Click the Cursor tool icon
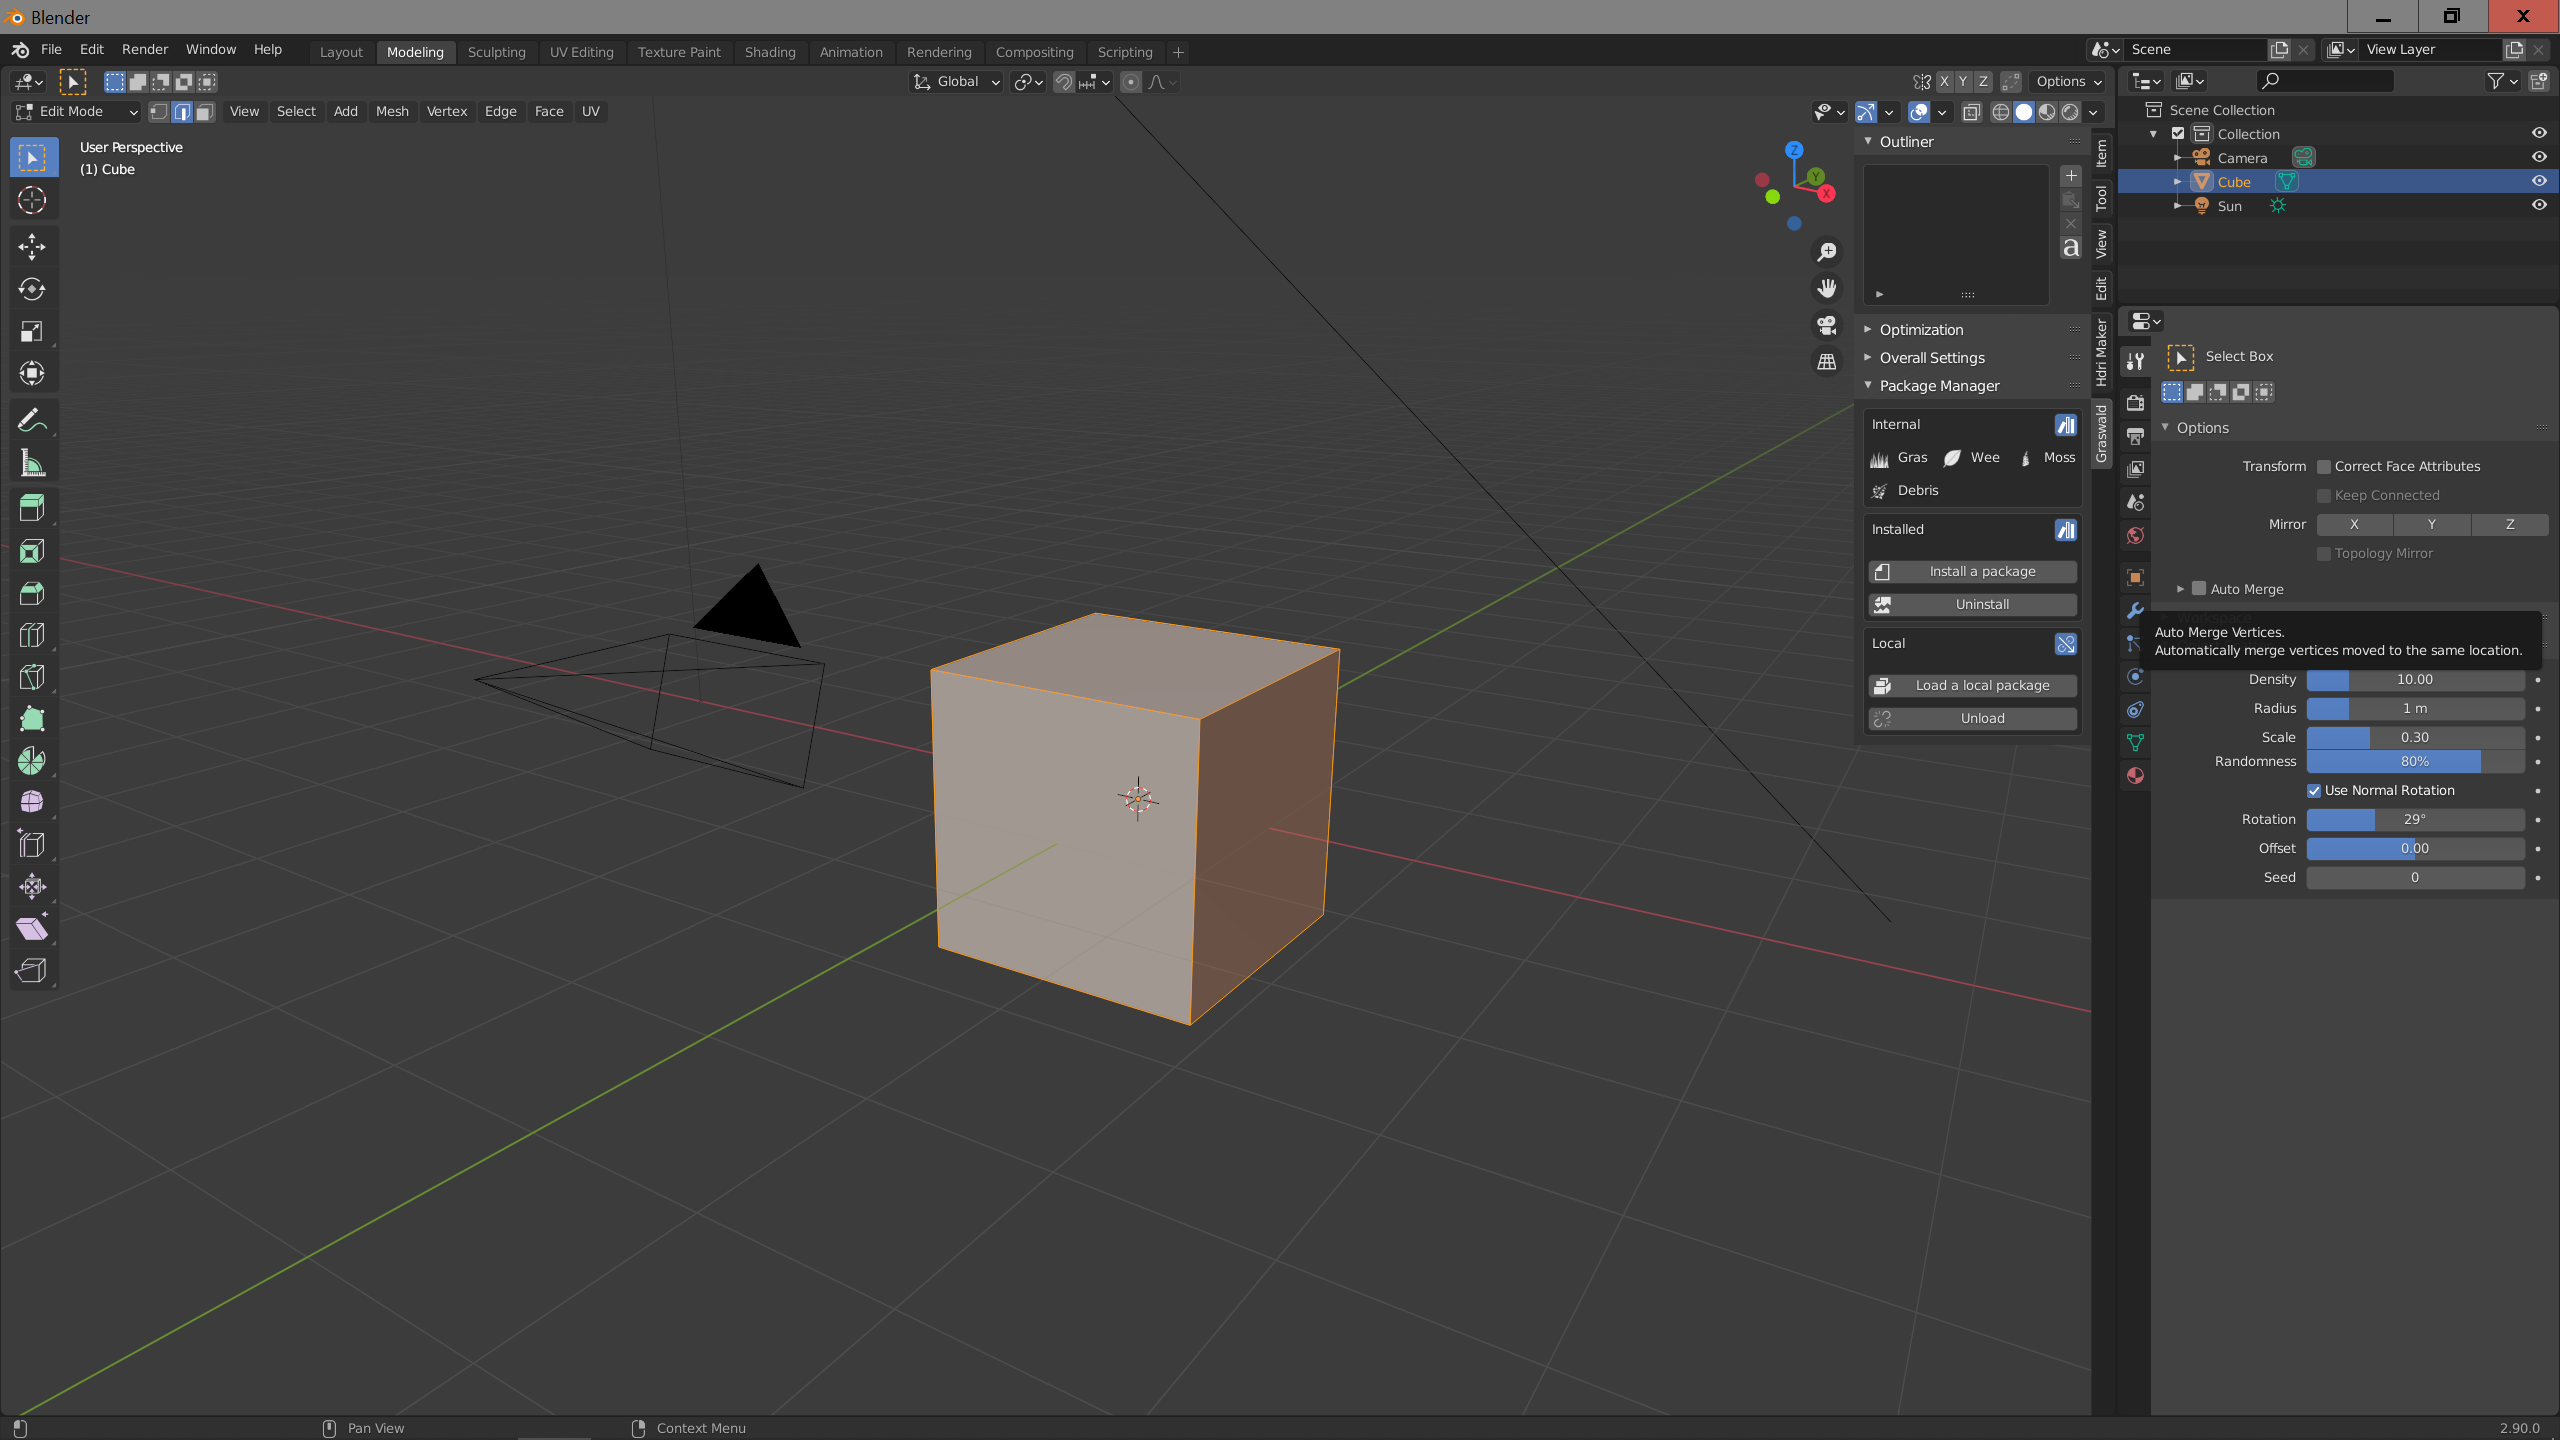 click(32, 200)
